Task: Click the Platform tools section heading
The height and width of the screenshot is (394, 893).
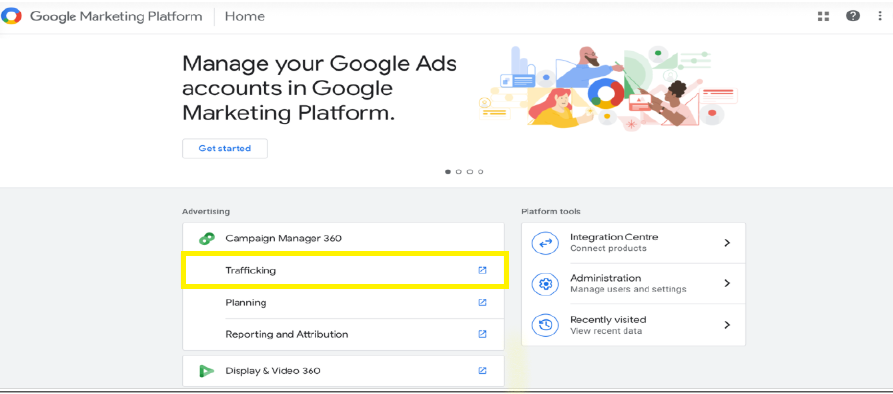Action: click(x=551, y=211)
